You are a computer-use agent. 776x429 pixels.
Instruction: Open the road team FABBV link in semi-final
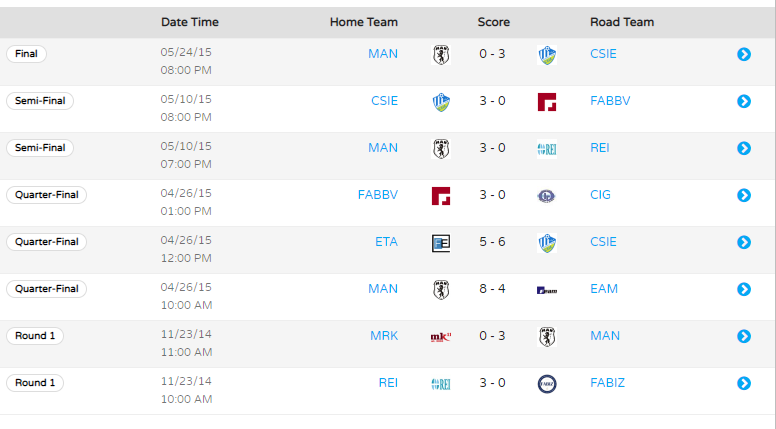point(610,100)
